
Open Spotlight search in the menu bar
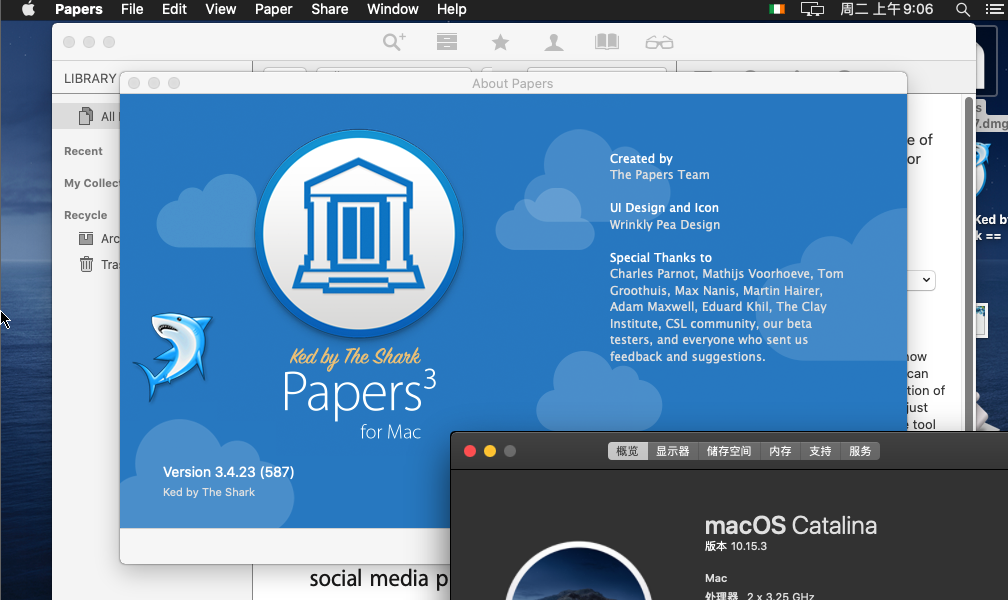pyautogui.click(x=962, y=10)
